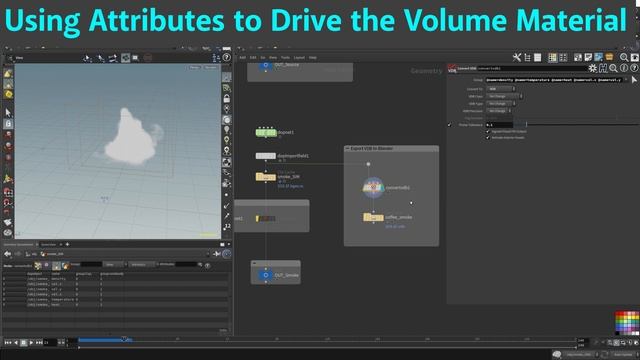
Task: Switch network to tree list view icon
Action: point(527,58)
